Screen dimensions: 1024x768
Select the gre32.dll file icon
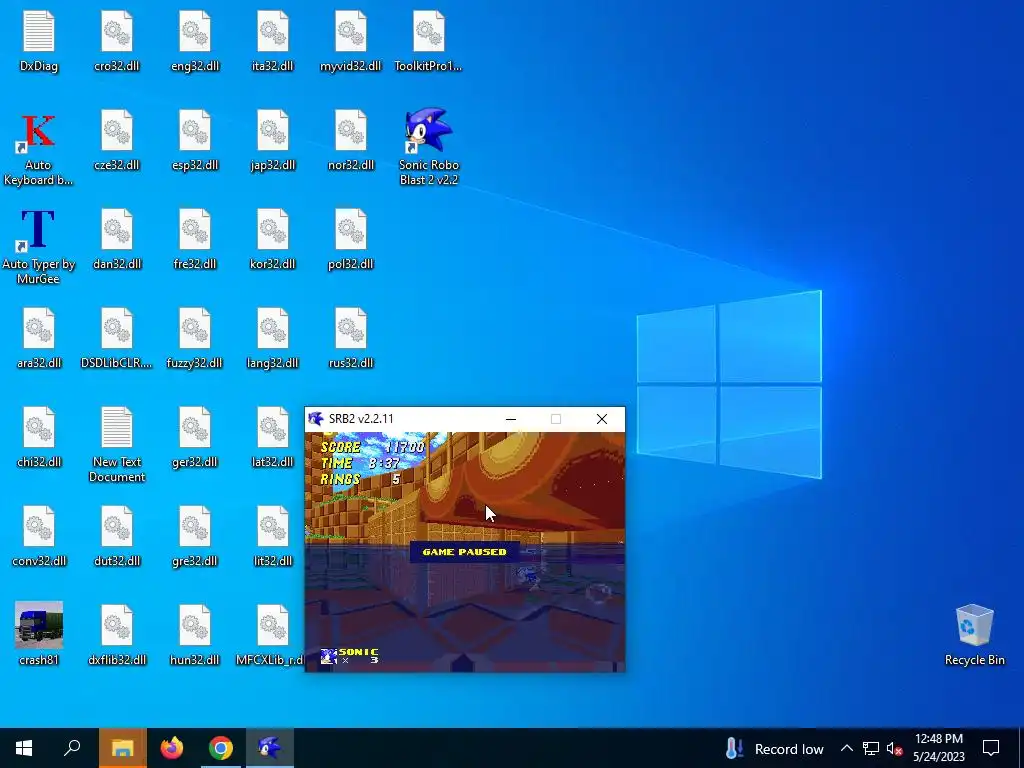195,526
